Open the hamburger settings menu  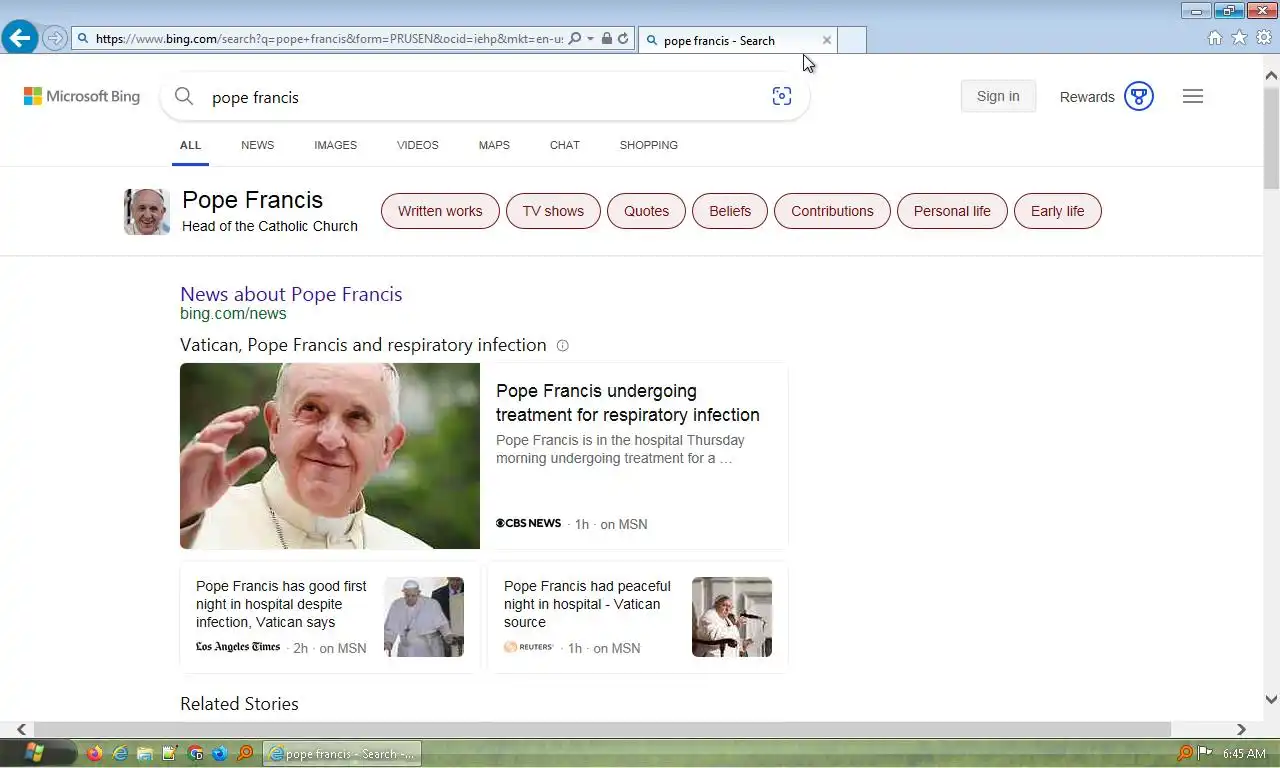[1193, 96]
